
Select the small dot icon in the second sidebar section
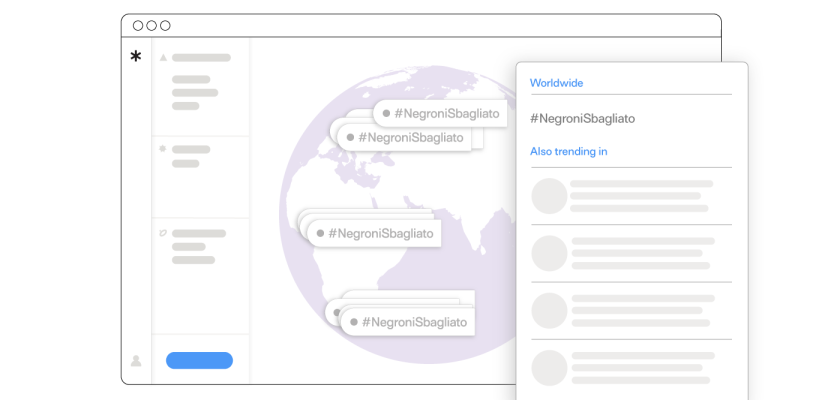pyautogui.click(x=163, y=149)
